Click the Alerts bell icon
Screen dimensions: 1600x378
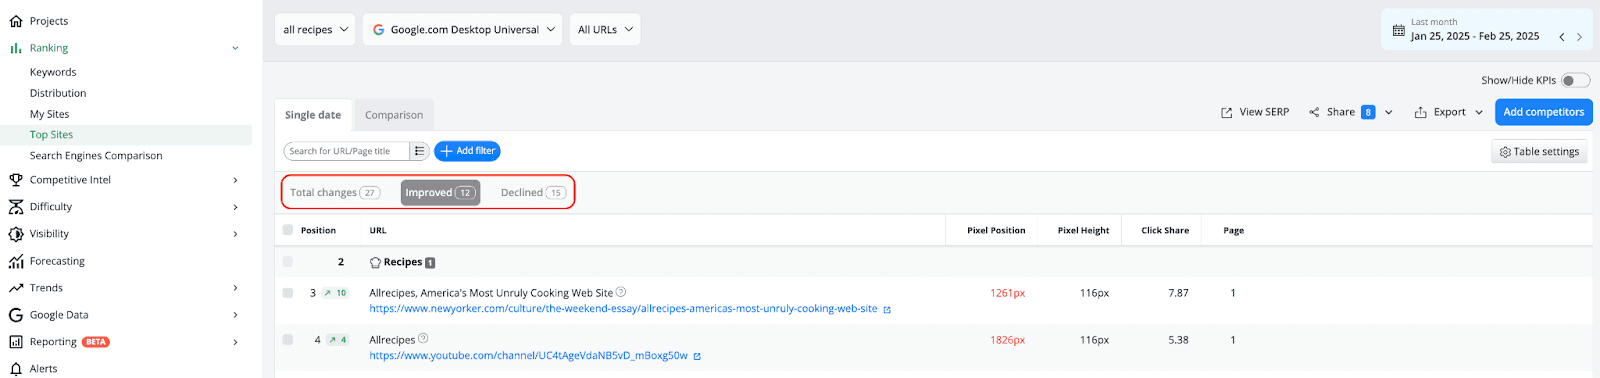(16, 369)
